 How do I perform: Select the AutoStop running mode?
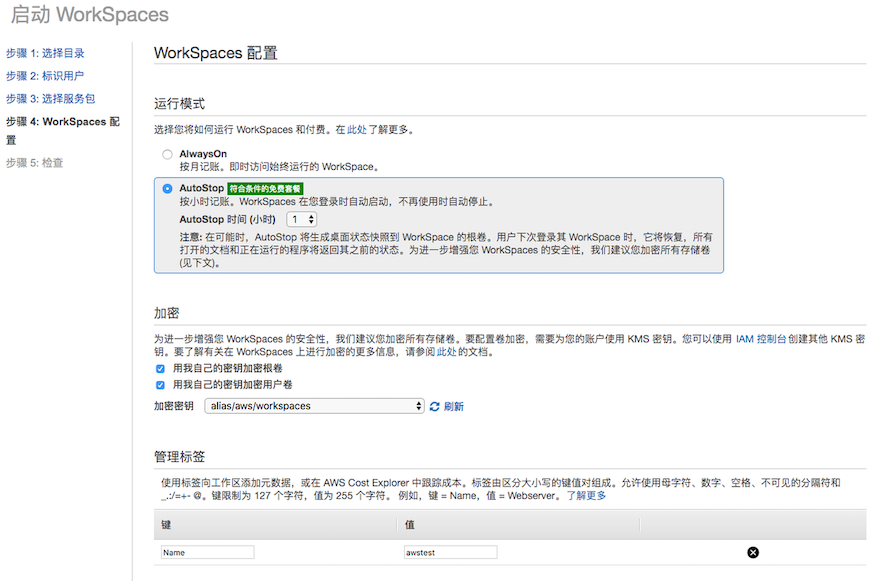(167, 189)
